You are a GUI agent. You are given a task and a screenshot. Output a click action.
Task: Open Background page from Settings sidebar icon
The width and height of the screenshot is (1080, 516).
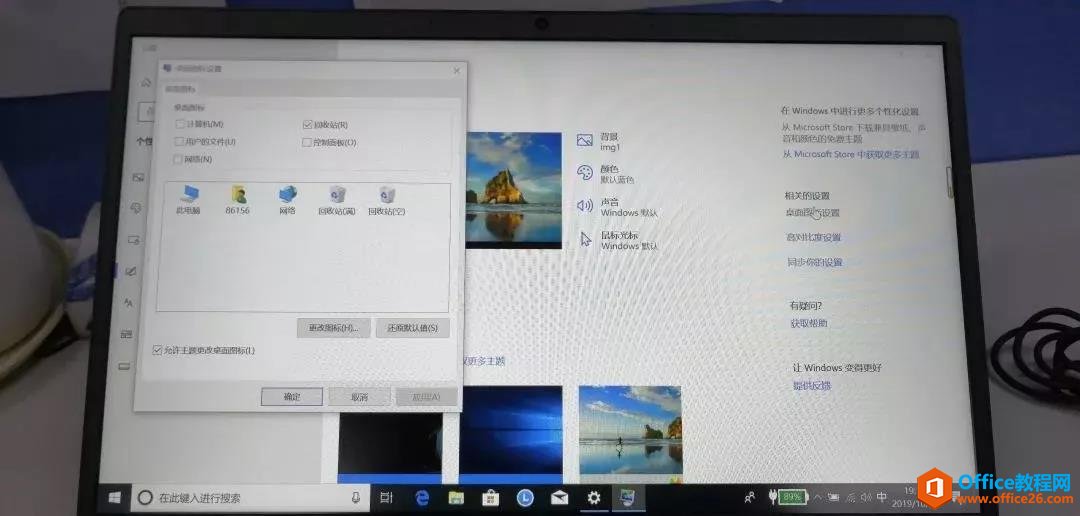click(x=138, y=177)
